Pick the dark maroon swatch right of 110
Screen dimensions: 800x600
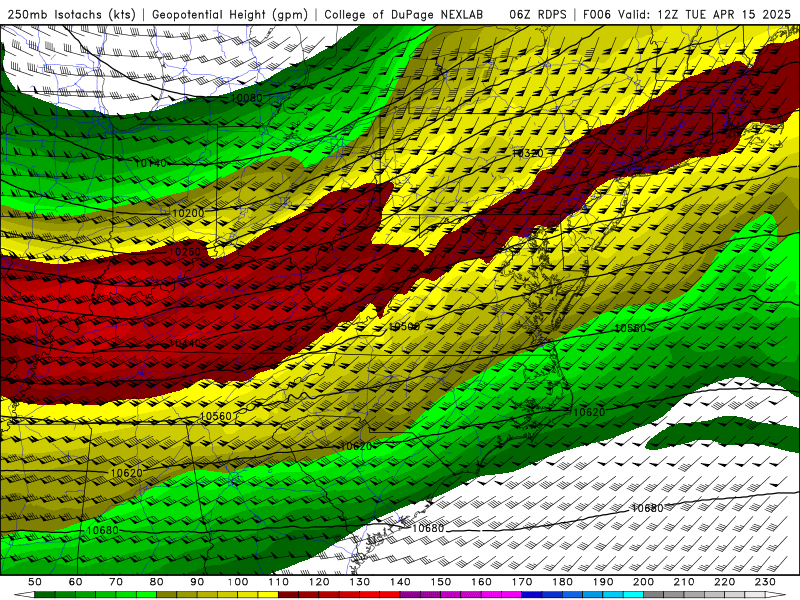pos(288,595)
